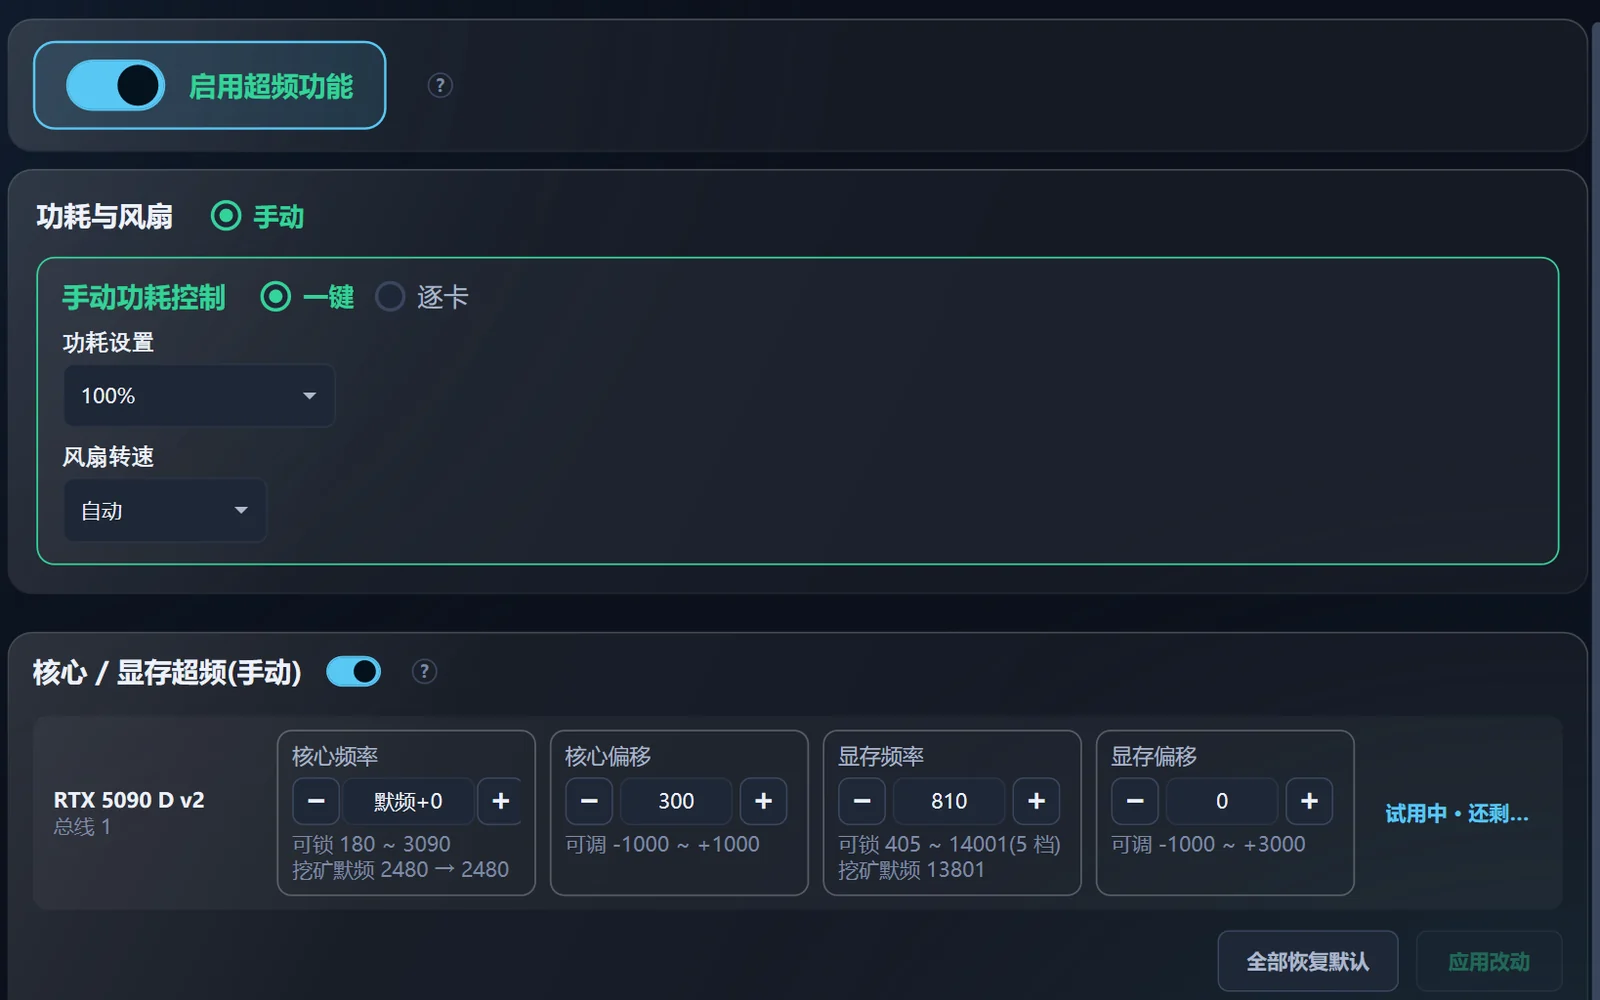Image resolution: width=1600 pixels, height=1000 pixels.
Task: Click text 可锁 180 ~ 3090
Action: click(x=371, y=844)
